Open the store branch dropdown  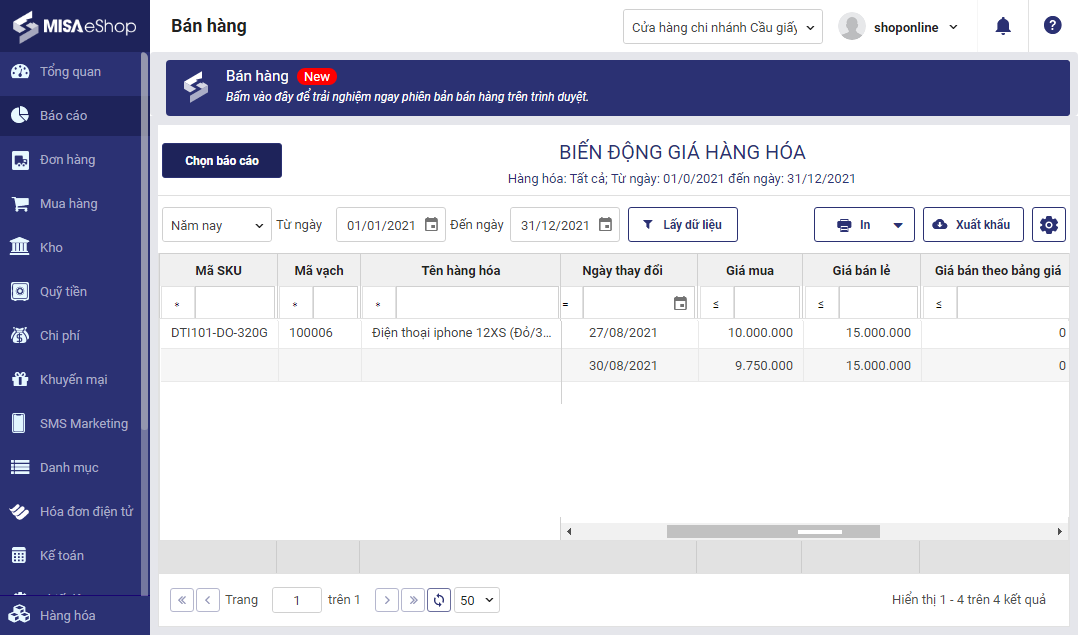click(723, 27)
